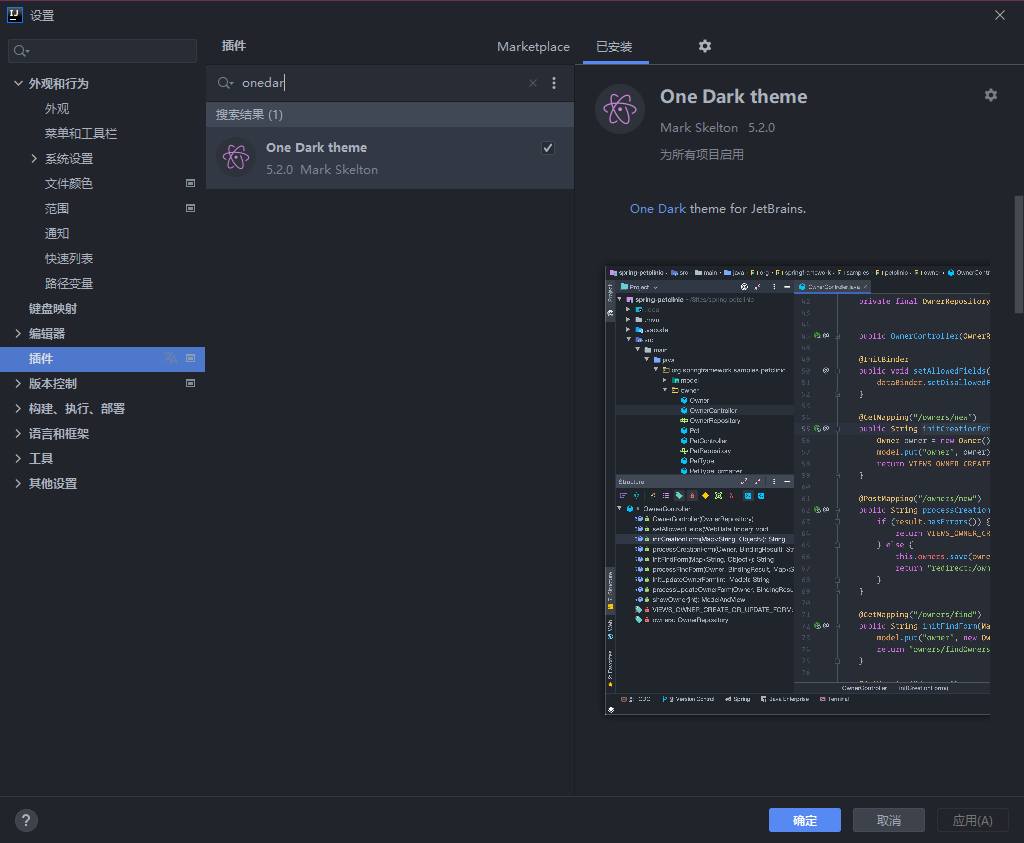
Task: Click the settings search input field
Action: click(x=103, y=51)
